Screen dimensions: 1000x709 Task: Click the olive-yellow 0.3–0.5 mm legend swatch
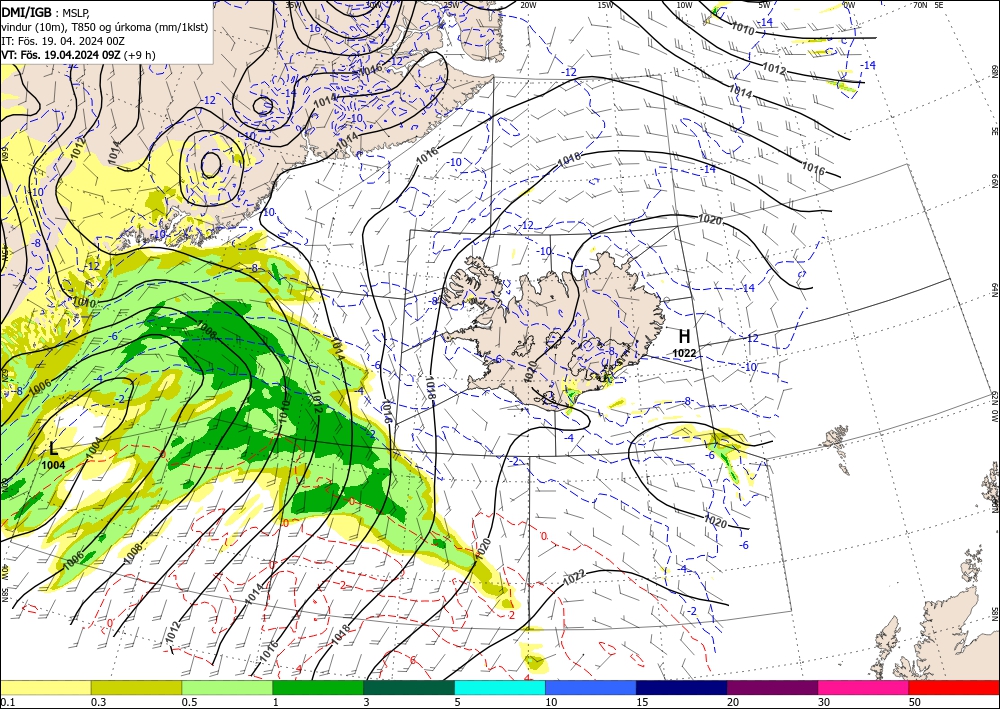[136, 687]
